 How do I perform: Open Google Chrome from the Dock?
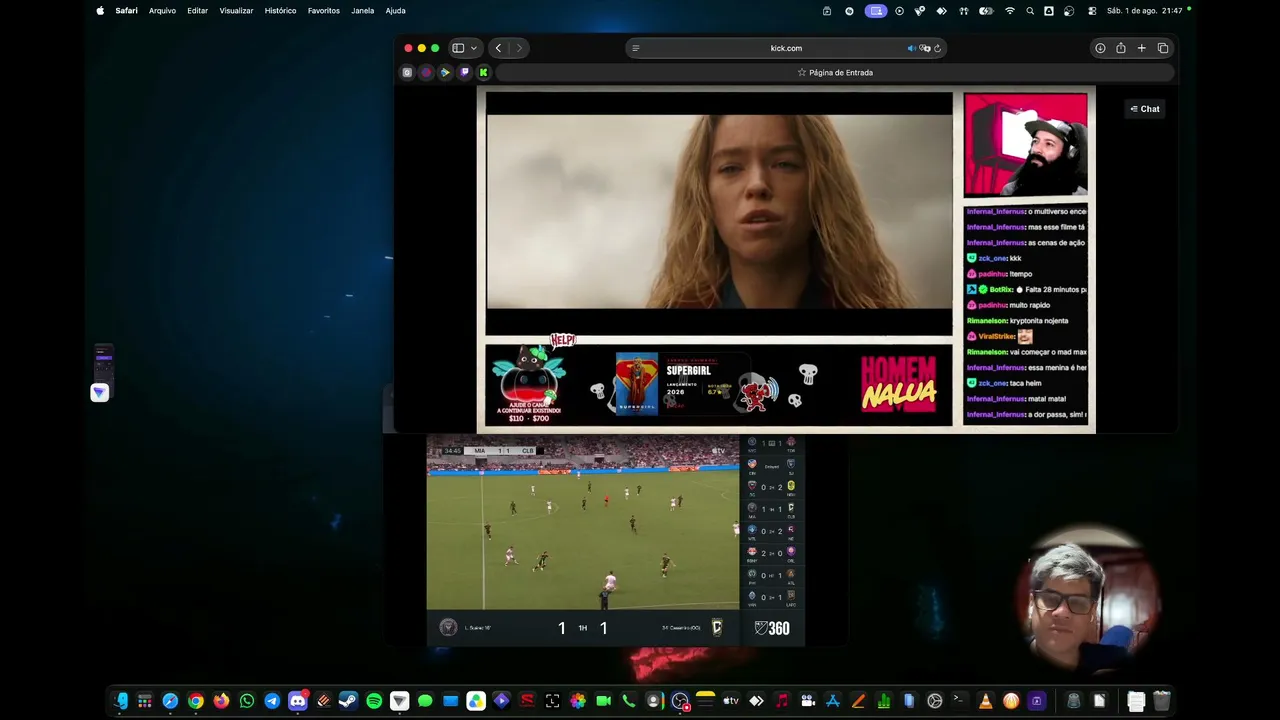[196, 701]
